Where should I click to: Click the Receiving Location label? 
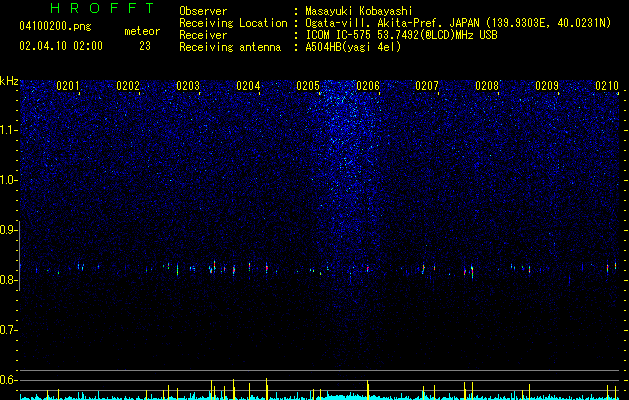[x=233, y=23]
